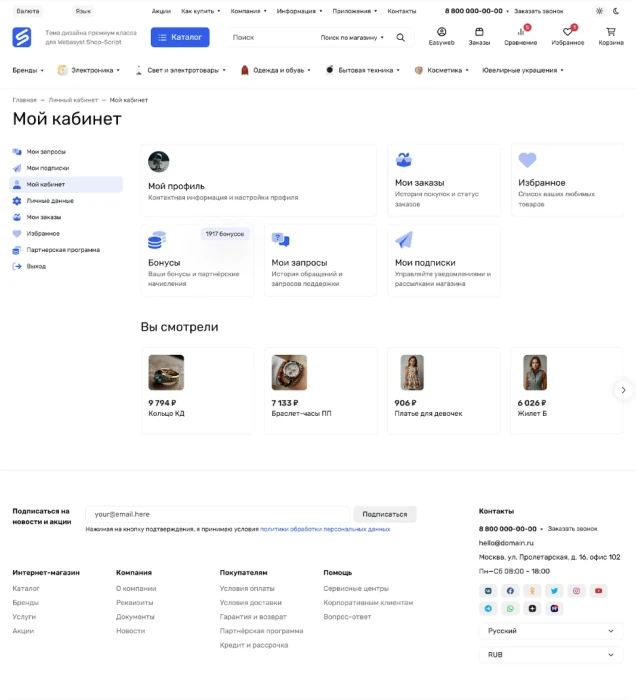Viewport: 636px width, 700px height.
Task: Switch to light theme sun icon
Action: click(599, 11)
